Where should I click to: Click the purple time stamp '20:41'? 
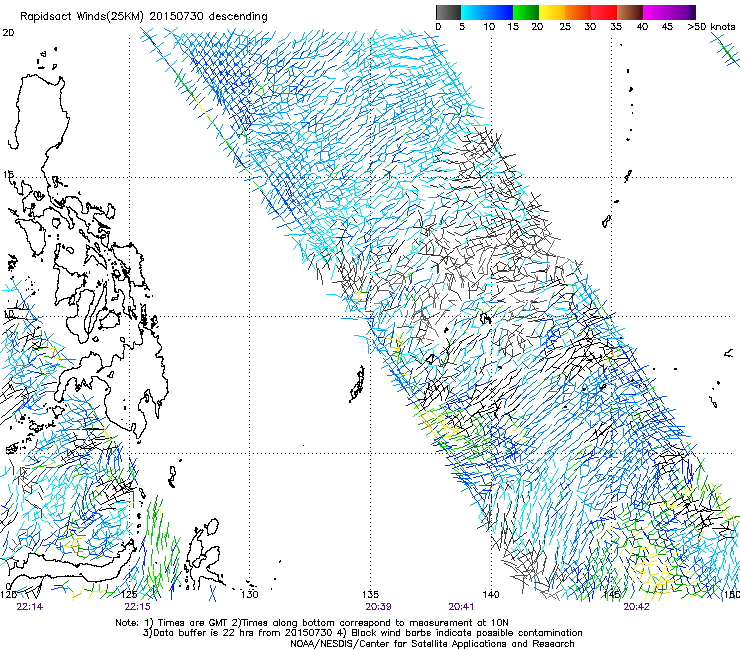[x=461, y=607]
